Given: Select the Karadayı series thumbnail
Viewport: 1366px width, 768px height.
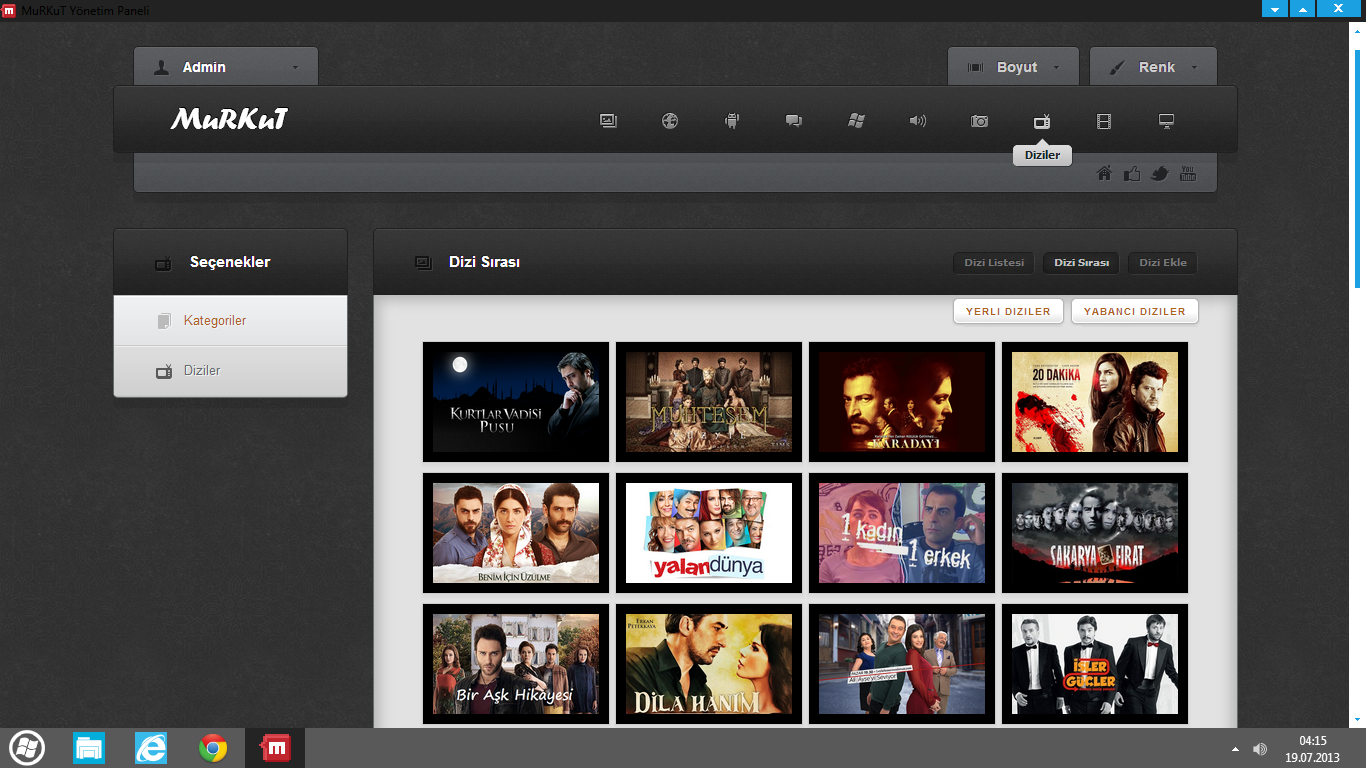Looking at the screenshot, I should [902, 402].
